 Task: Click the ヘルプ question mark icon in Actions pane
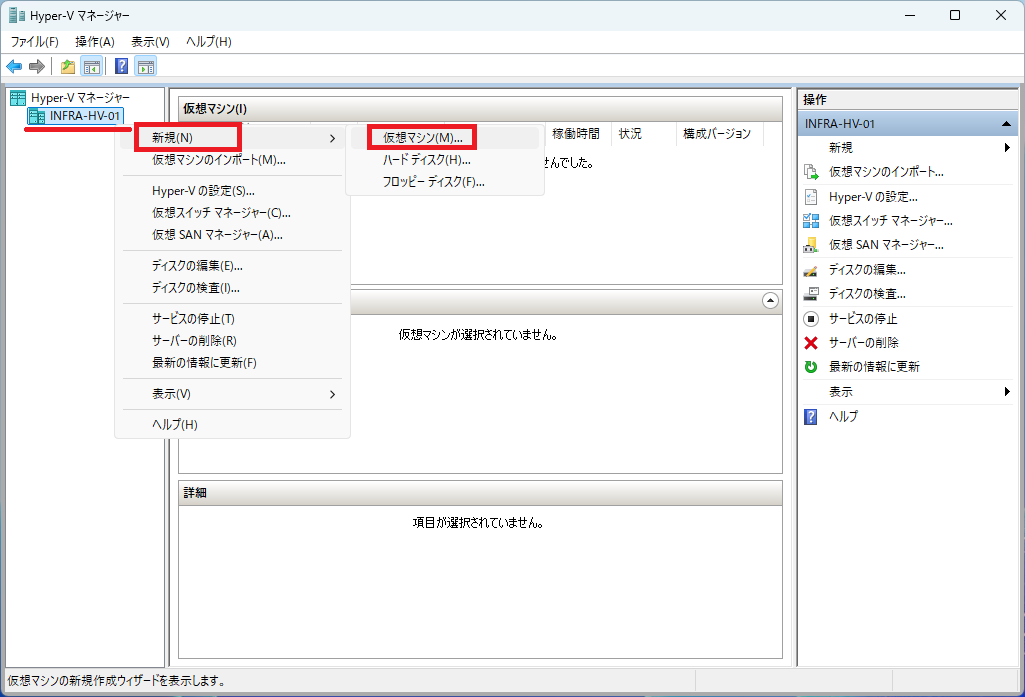811,416
